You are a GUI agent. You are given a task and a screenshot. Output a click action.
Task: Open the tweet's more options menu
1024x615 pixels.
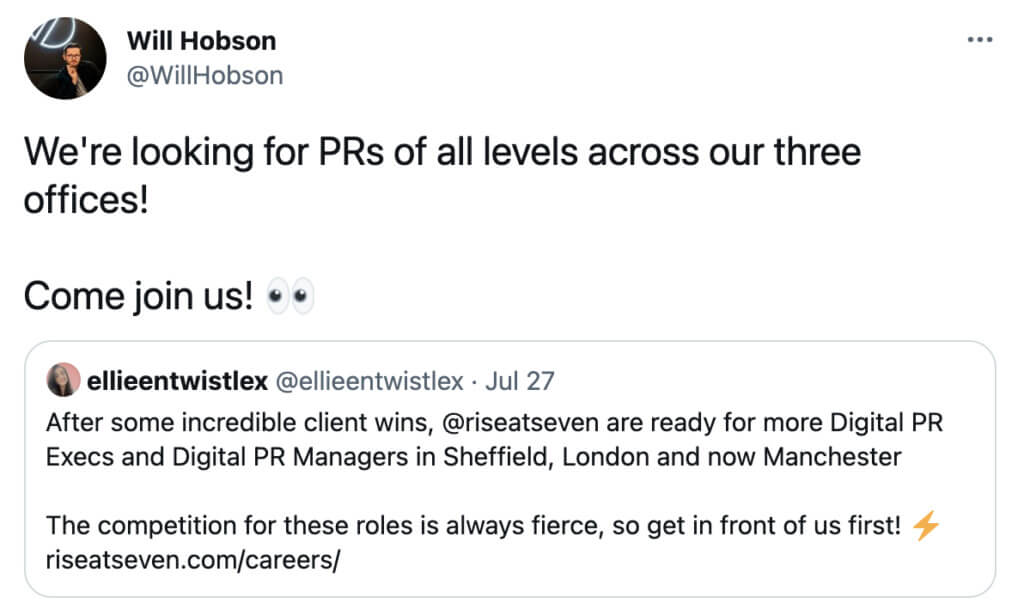click(x=979, y=40)
